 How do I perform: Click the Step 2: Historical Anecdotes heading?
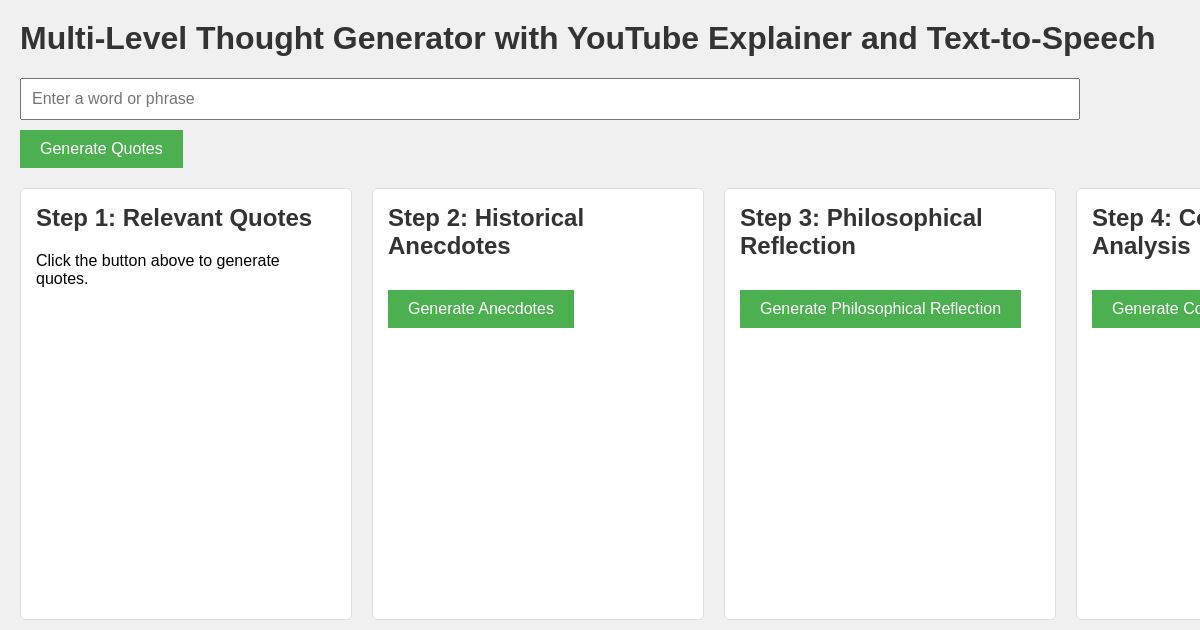point(486,232)
